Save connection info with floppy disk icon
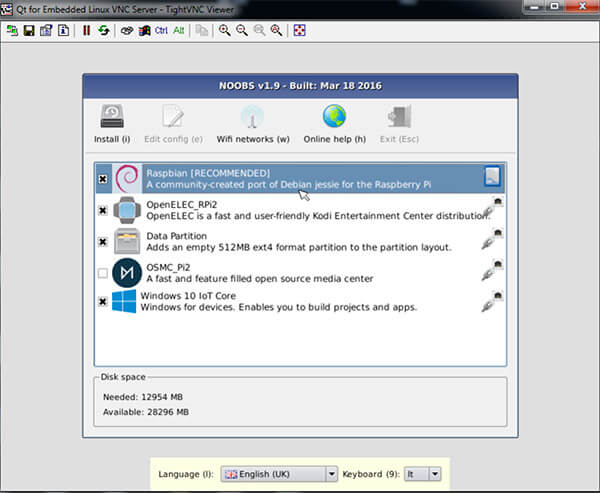The image size is (600, 493). (x=29, y=31)
